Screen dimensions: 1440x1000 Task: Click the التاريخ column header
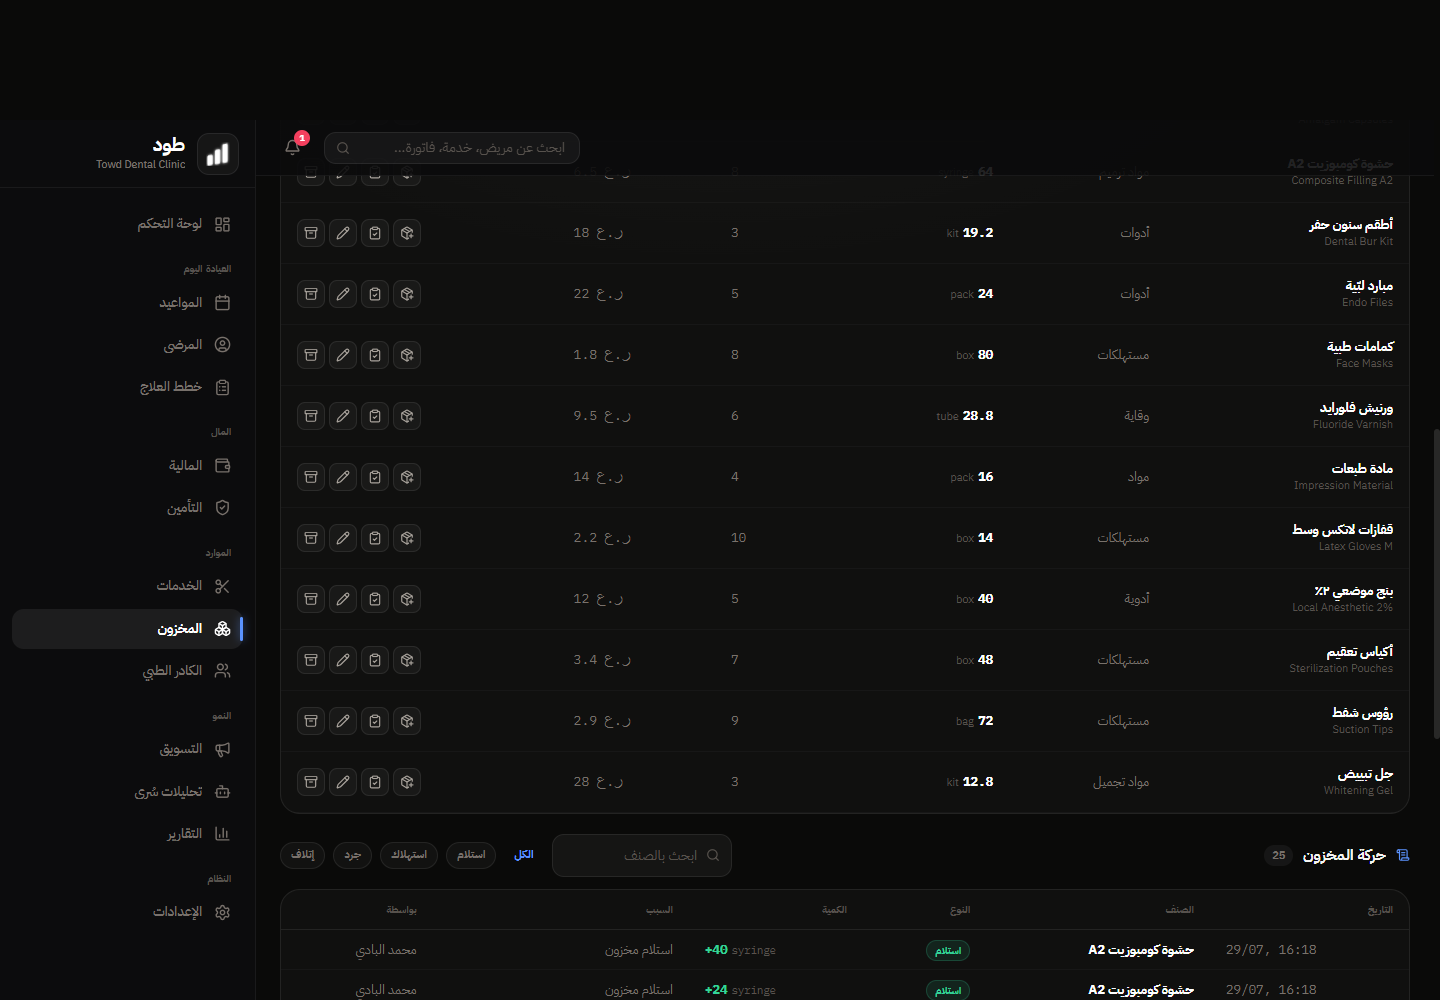1380,910
